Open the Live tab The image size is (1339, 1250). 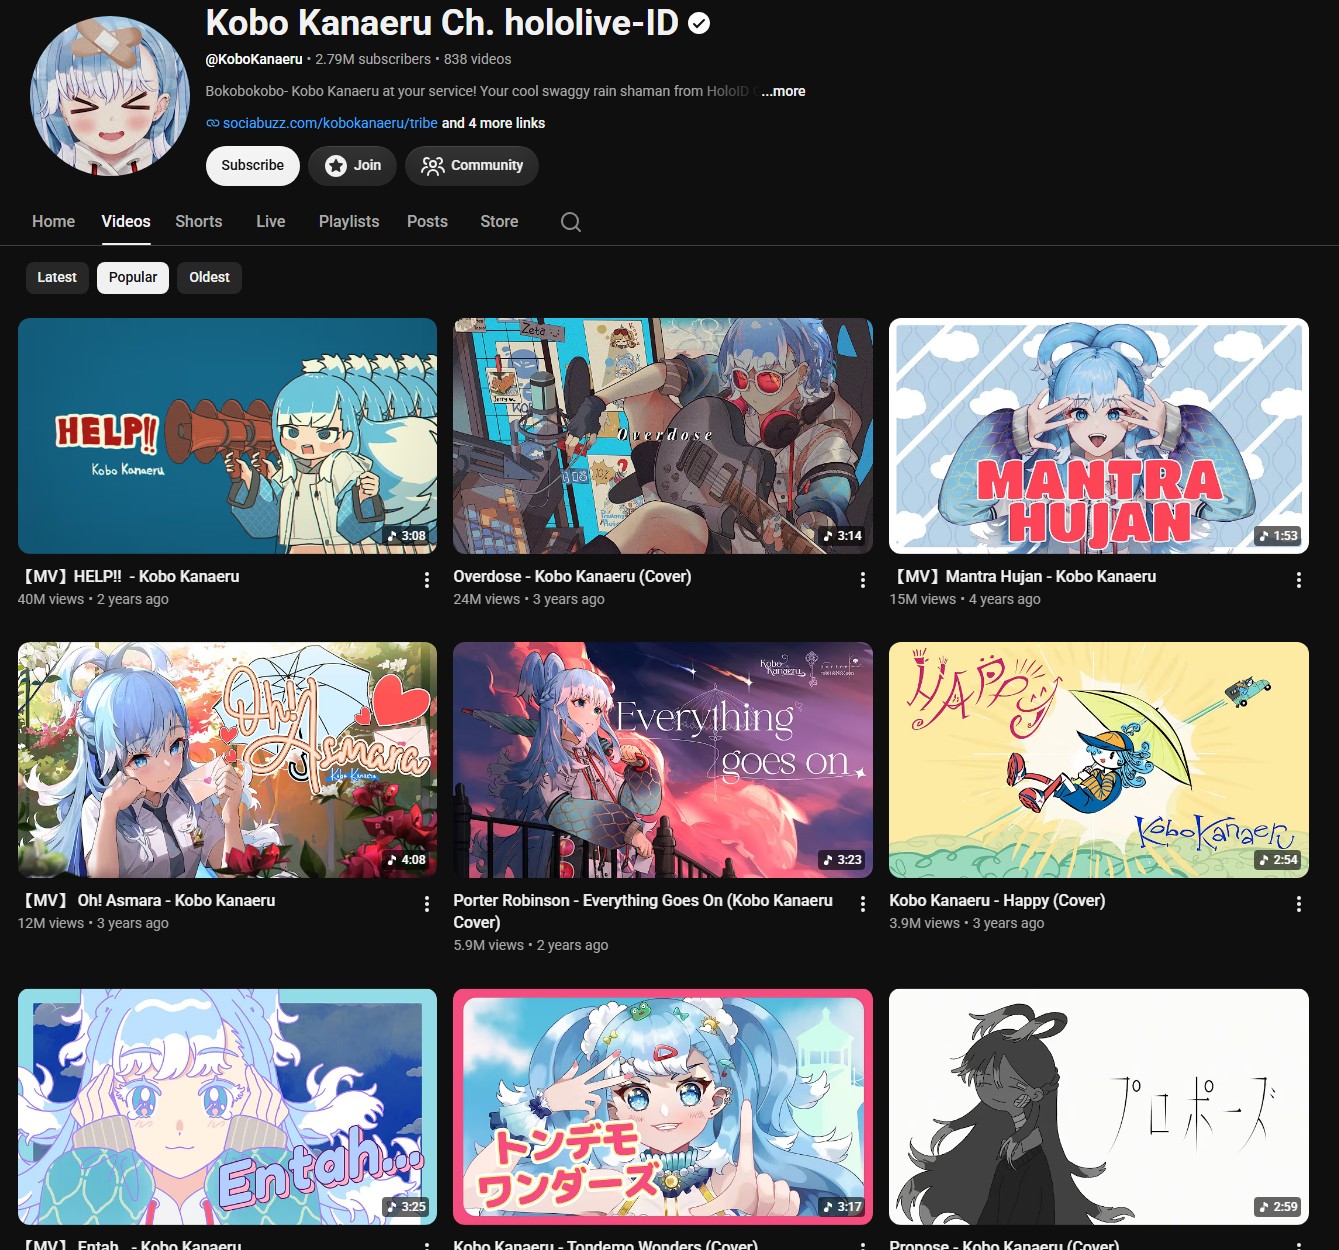click(x=271, y=222)
